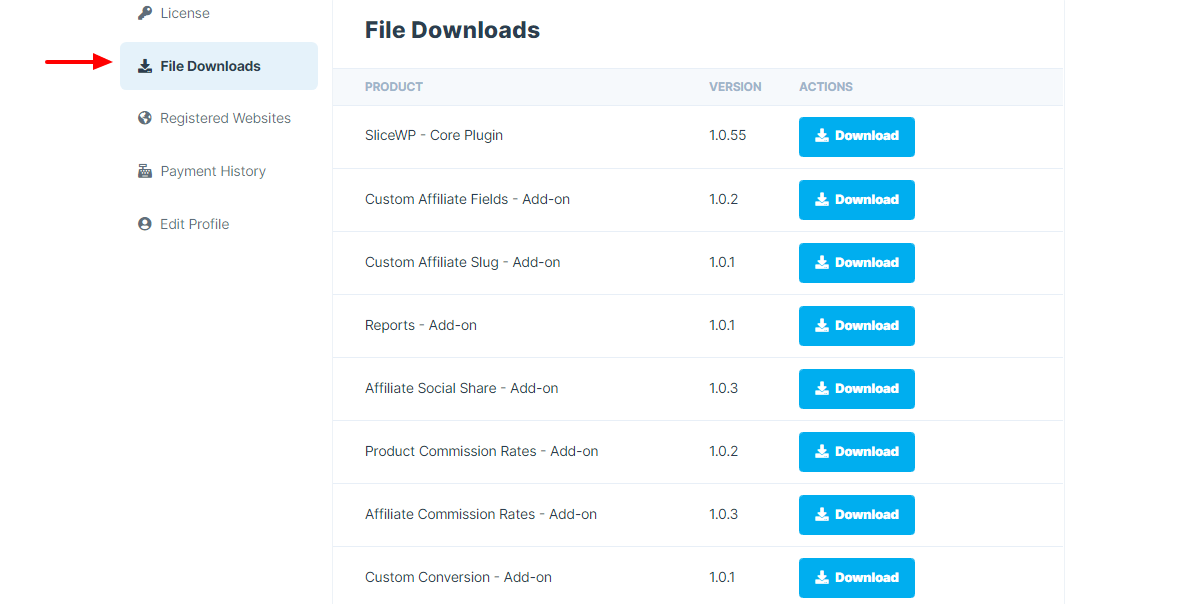The width and height of the screenshot is (1185, 604).
Task: Download the Custom Conversion add-on
Action: tap(856, 578)
